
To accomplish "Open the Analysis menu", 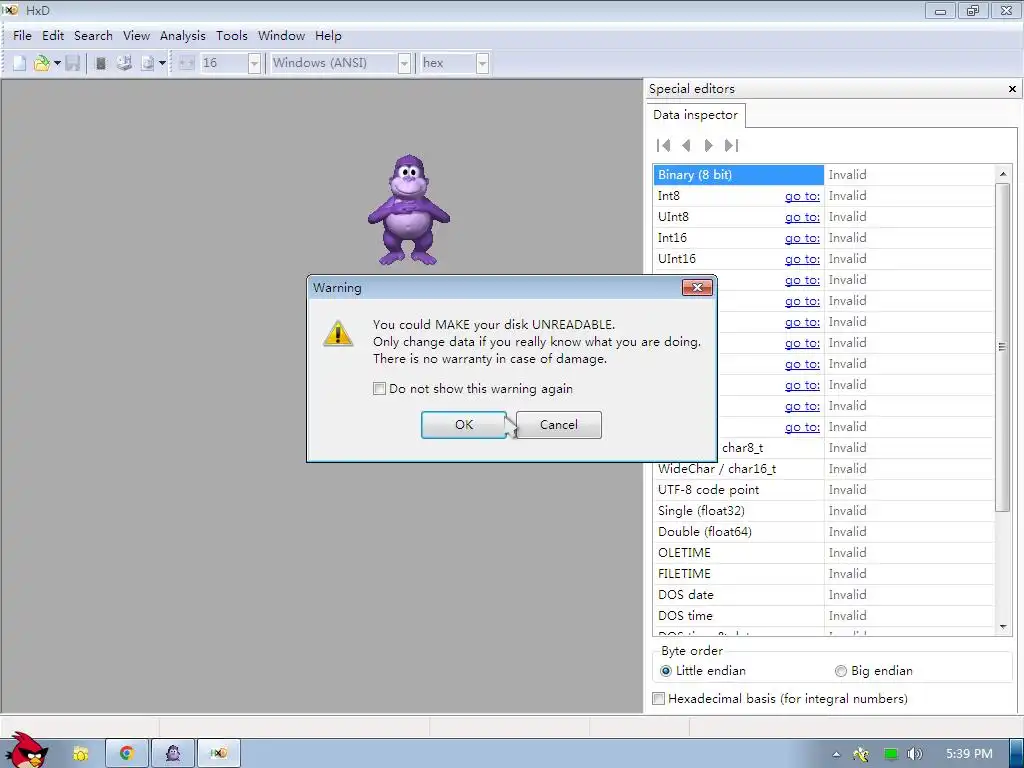I will point(182,36).
